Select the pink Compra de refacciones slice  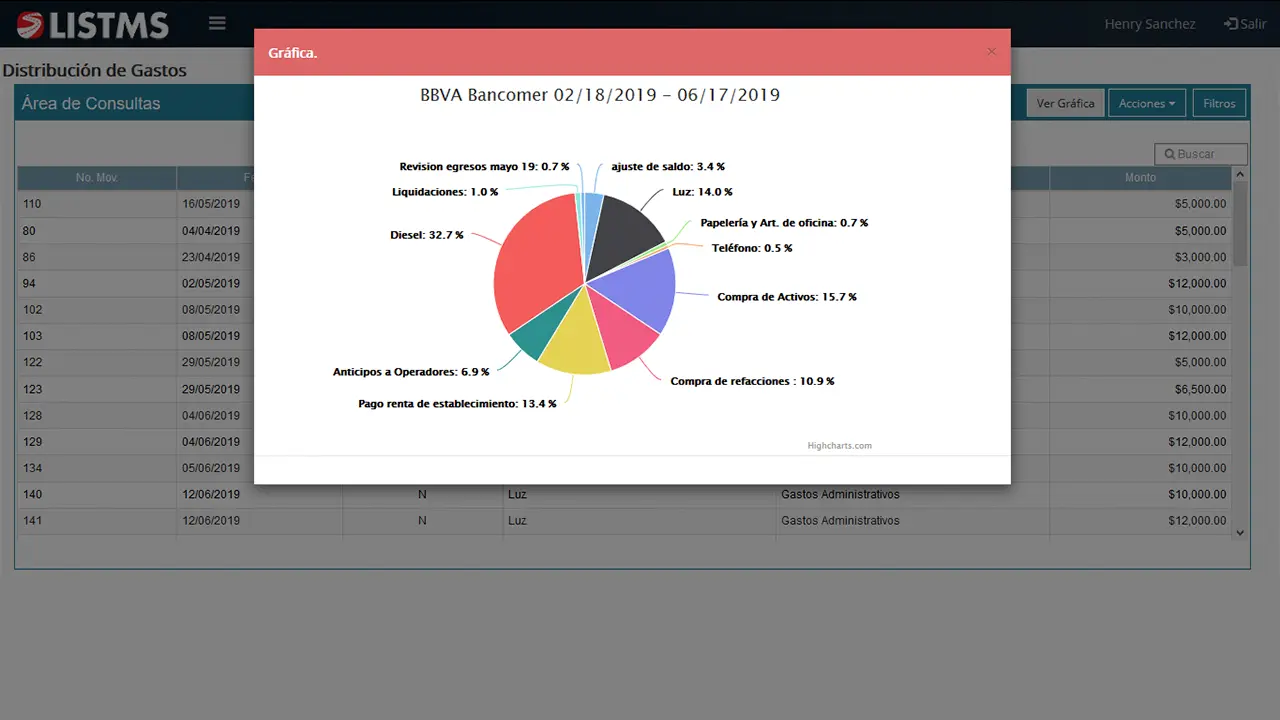click(622, 333)
